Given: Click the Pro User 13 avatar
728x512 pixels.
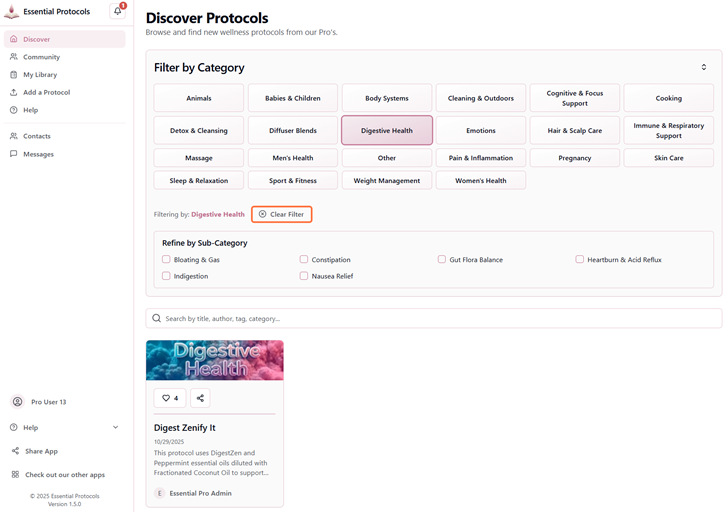Looking at the screenshot, I should pos(17,402).
